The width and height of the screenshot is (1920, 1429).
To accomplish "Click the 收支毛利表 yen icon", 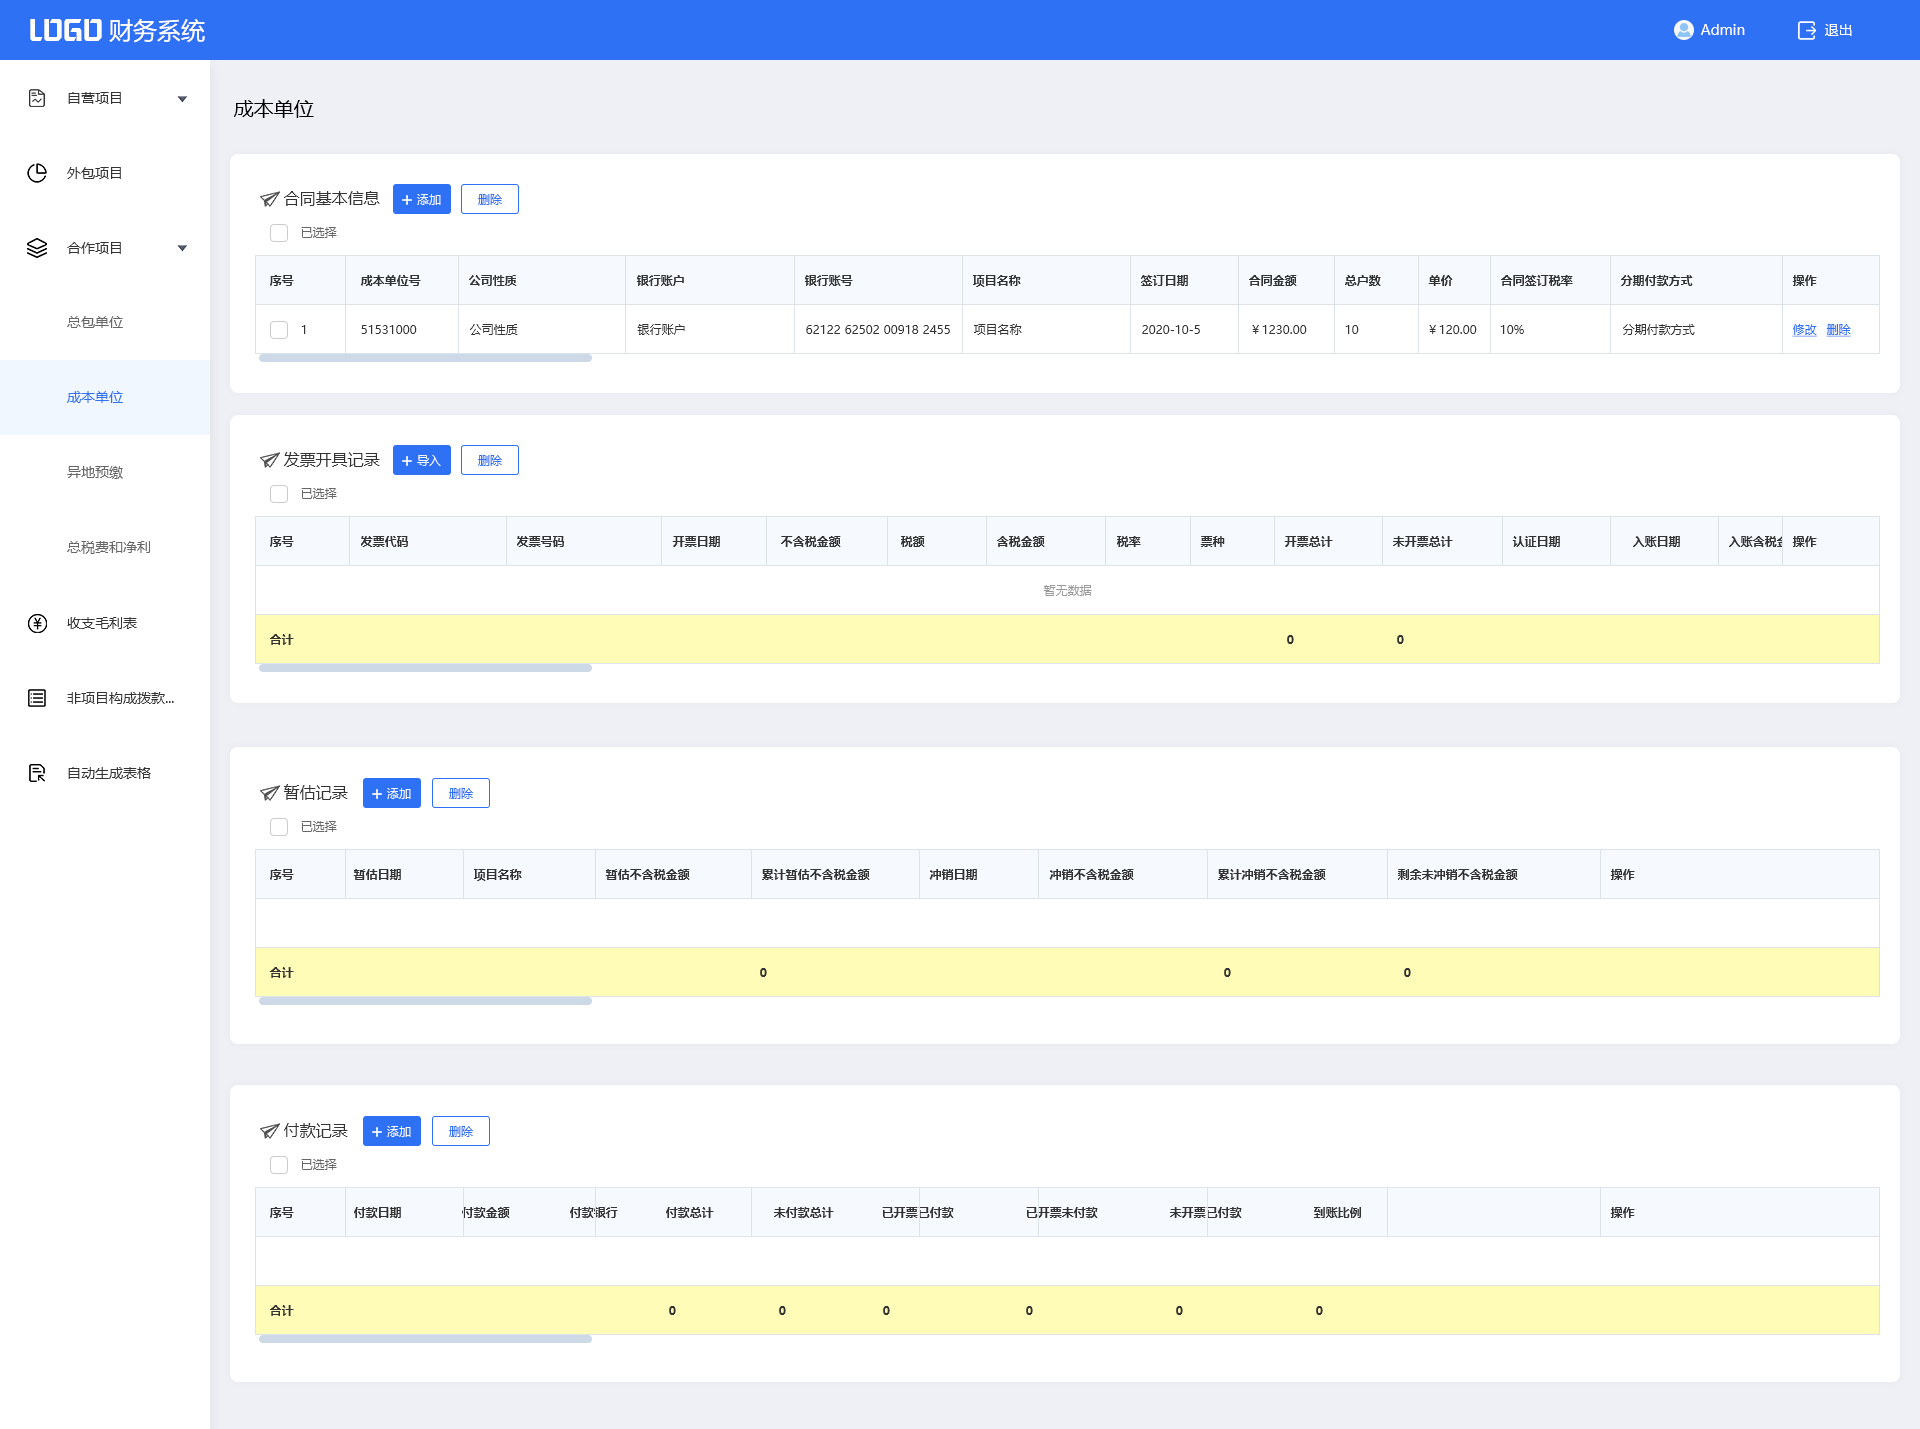I will [x=37, y=623].
